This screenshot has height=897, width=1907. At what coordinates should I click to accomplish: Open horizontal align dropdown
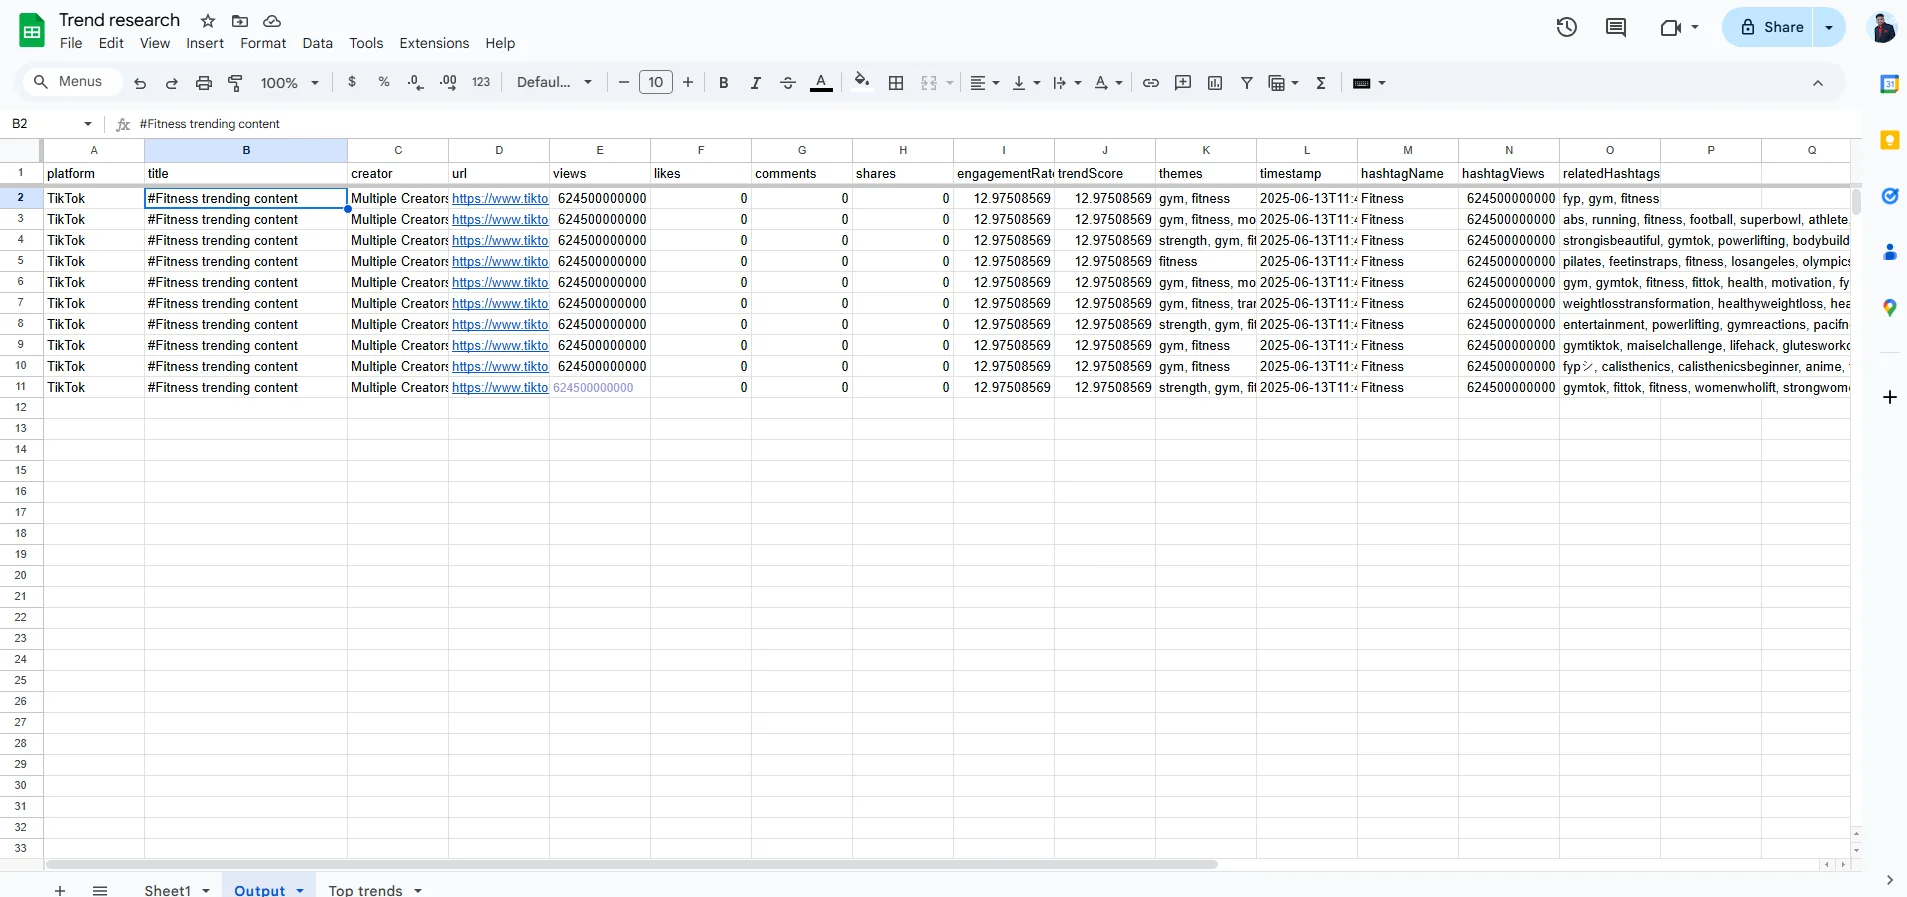[x=985, y=83]
